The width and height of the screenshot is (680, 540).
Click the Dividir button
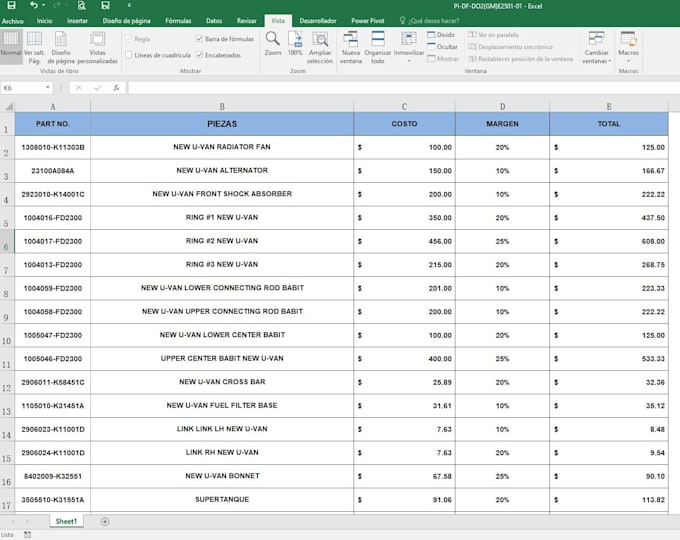[x=441, y=35]
